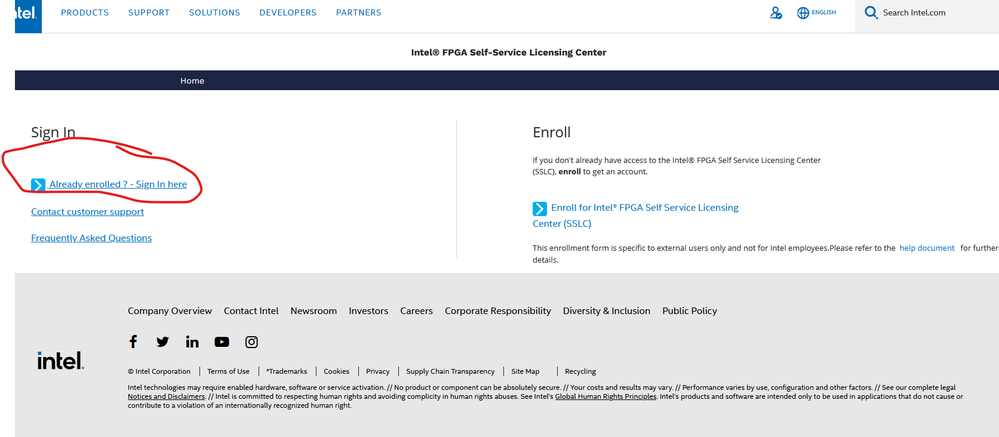Screen dimensions: 999x437
Task: Open Intel's LinkedIn page icon
Action: (192, 342)
